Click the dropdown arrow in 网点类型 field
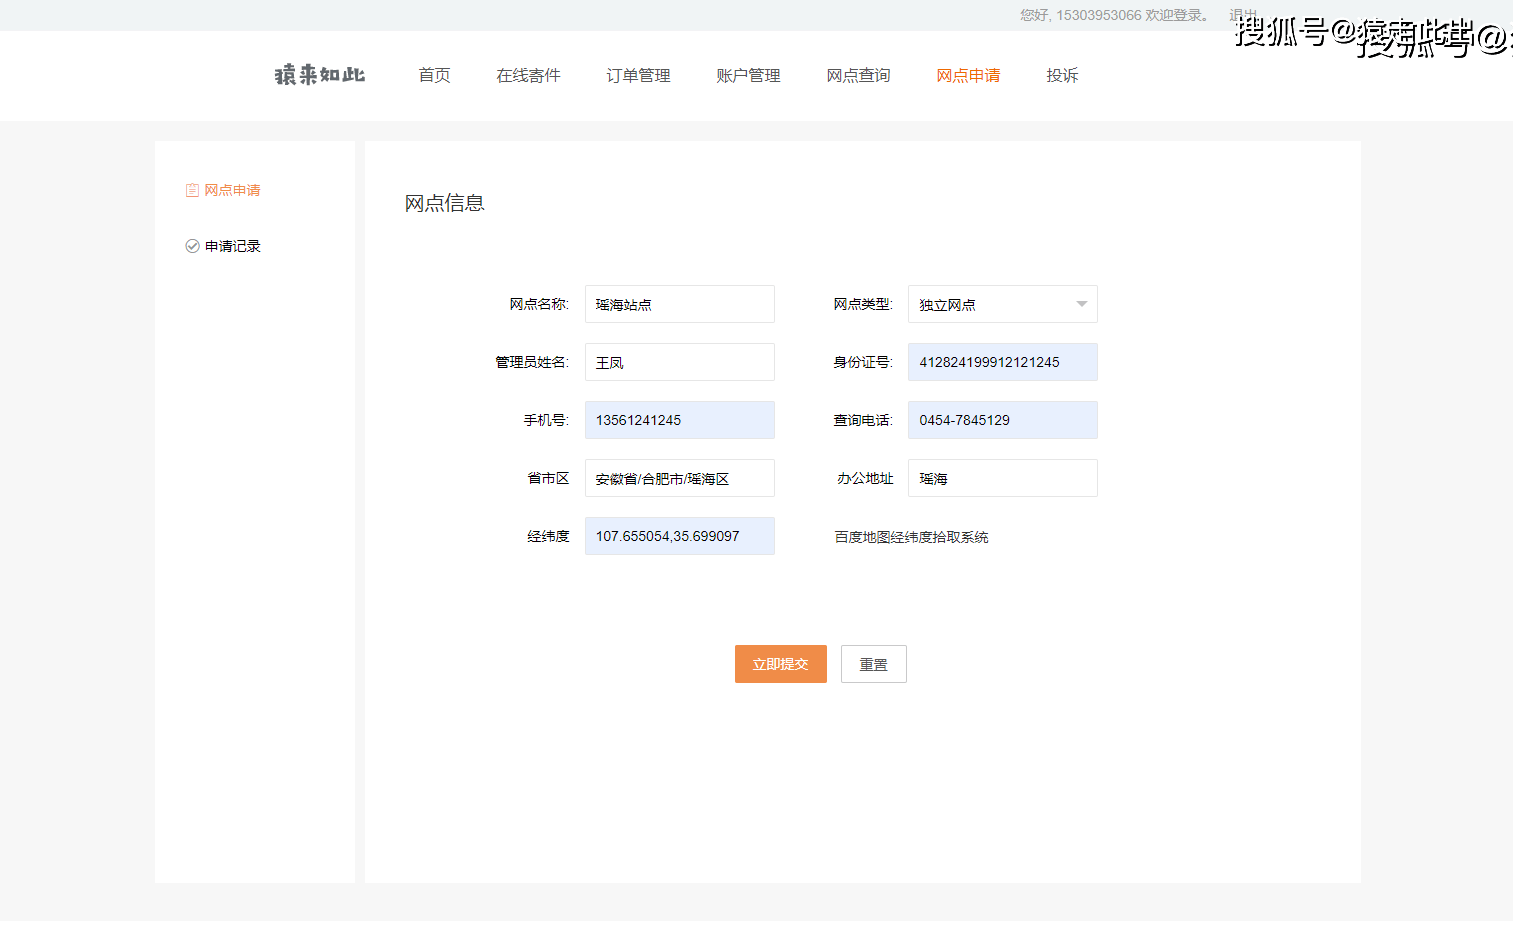This screenshot has height=926, width=1513. [1081, 304]
